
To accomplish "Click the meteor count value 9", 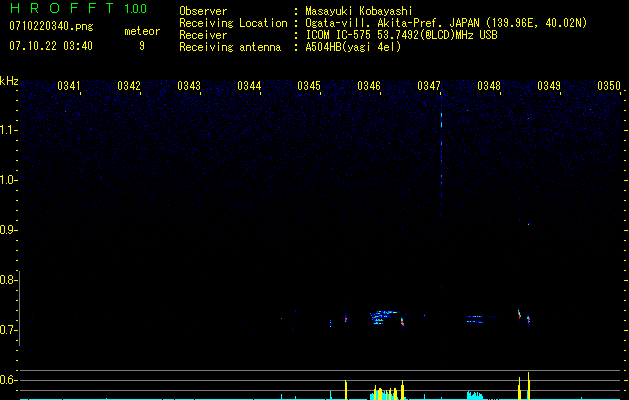I will pos(142,46).
